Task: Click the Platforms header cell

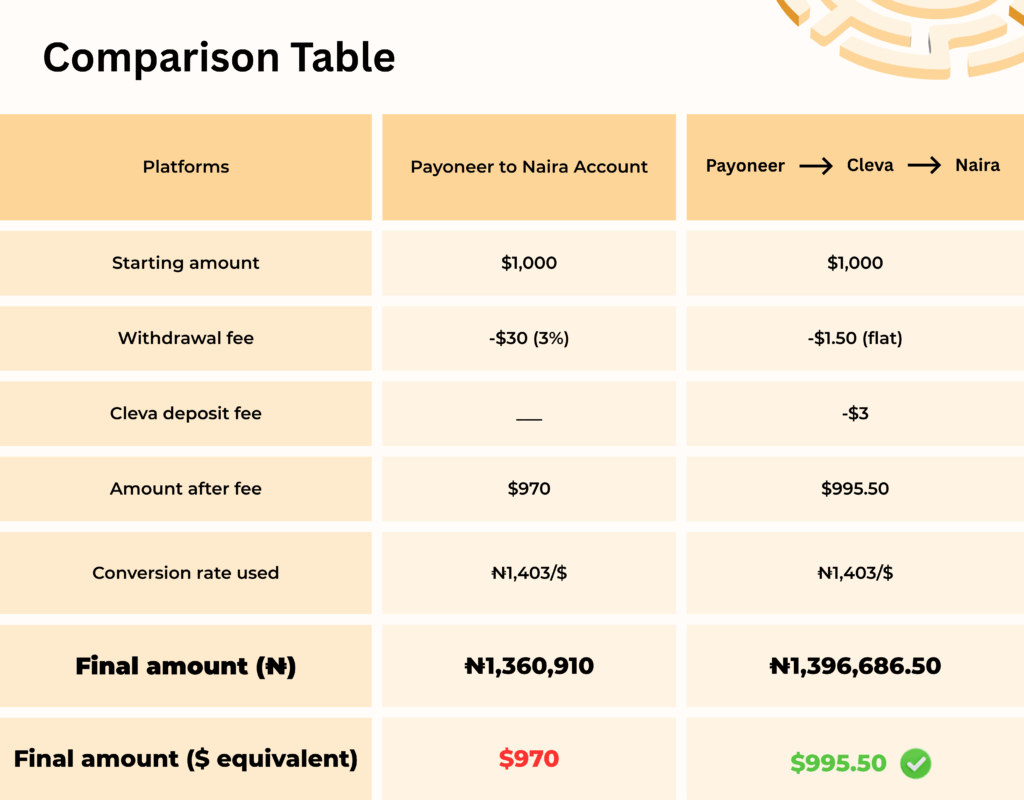Action: point(186,167)
